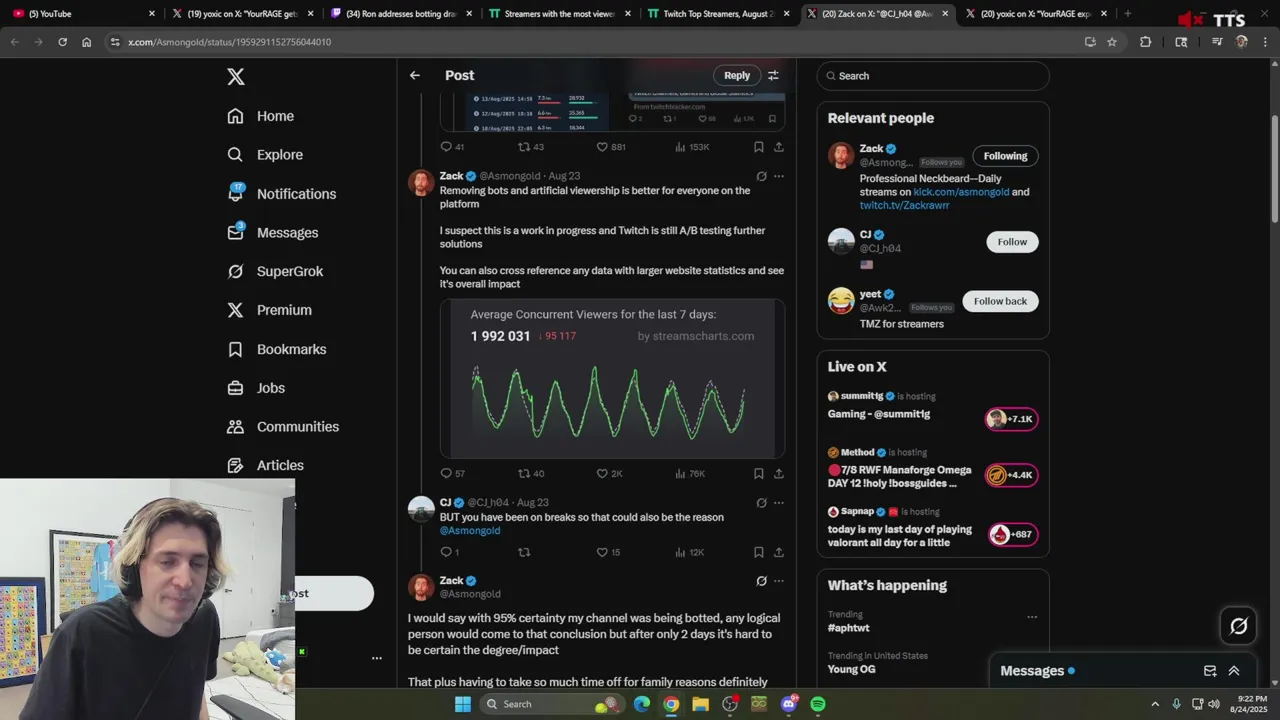Focus the X Search field
This screenshot has height=720, width=1280.
(x=933, y=76)
